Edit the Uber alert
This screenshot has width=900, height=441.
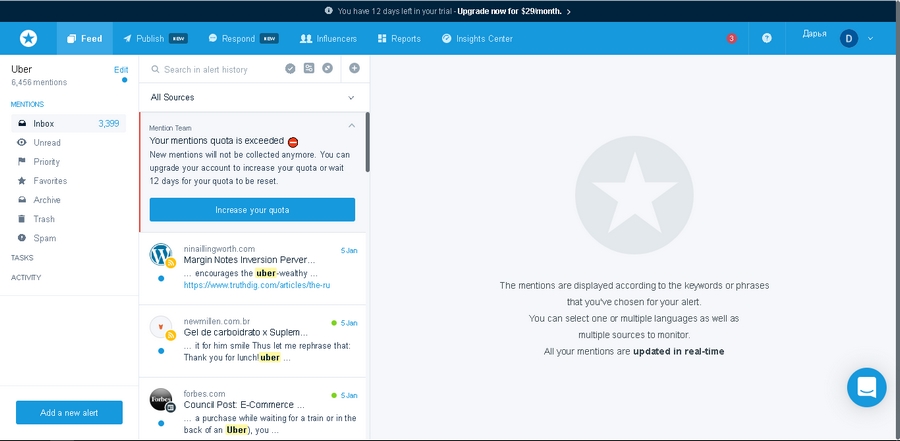coord(121,69)
